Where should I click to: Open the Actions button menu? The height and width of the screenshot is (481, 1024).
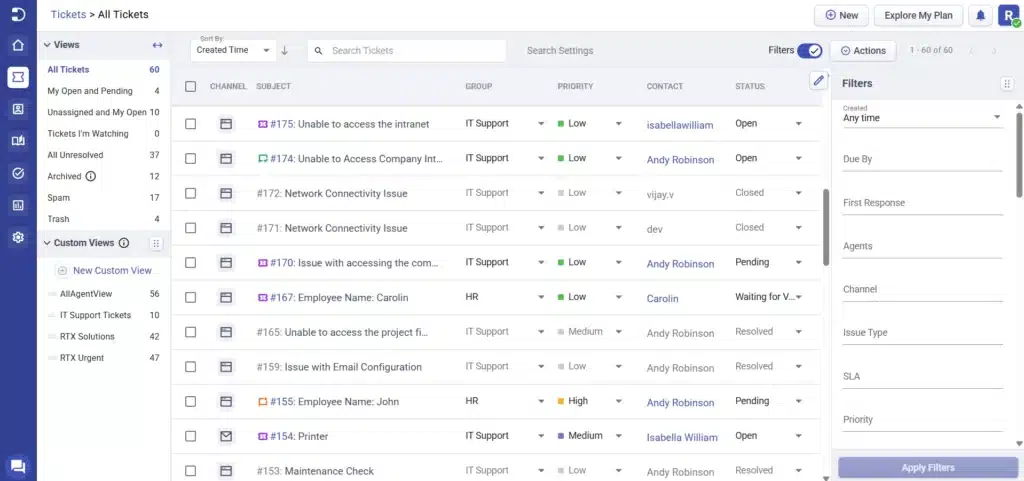[x=863, y=50]
